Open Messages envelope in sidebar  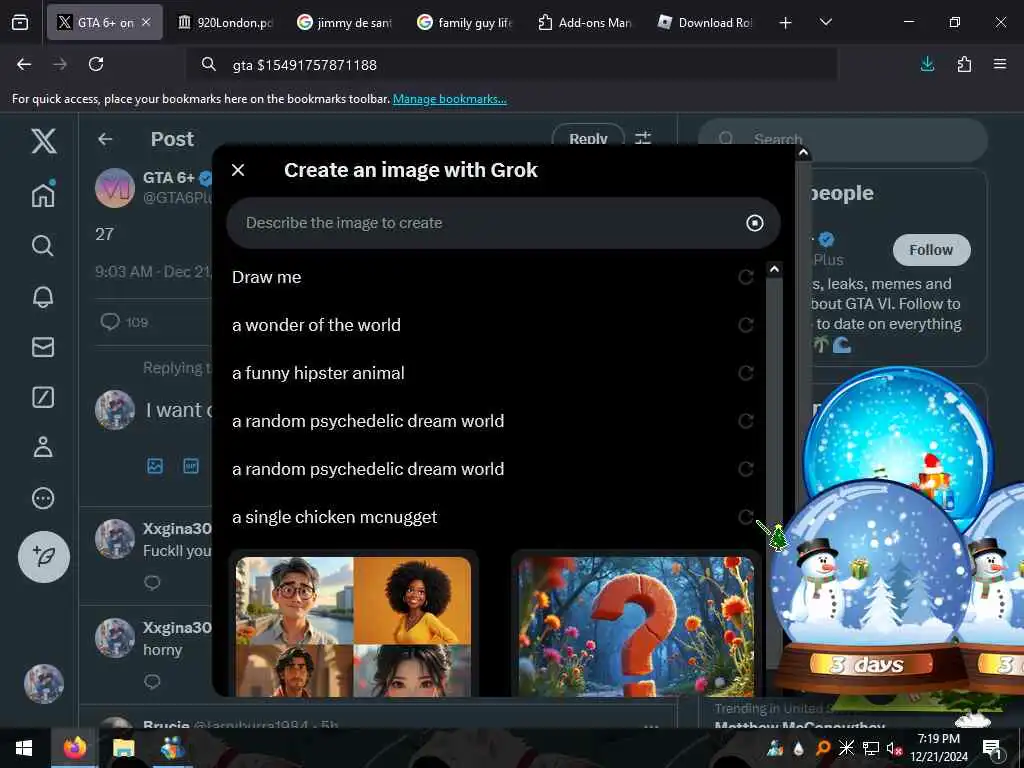[x=43, y=347]
